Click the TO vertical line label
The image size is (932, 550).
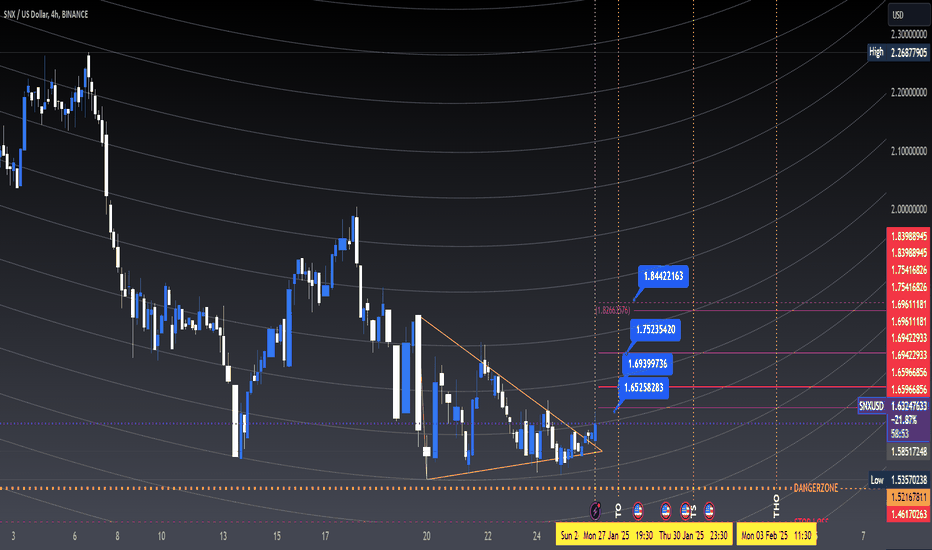[618, 510]
